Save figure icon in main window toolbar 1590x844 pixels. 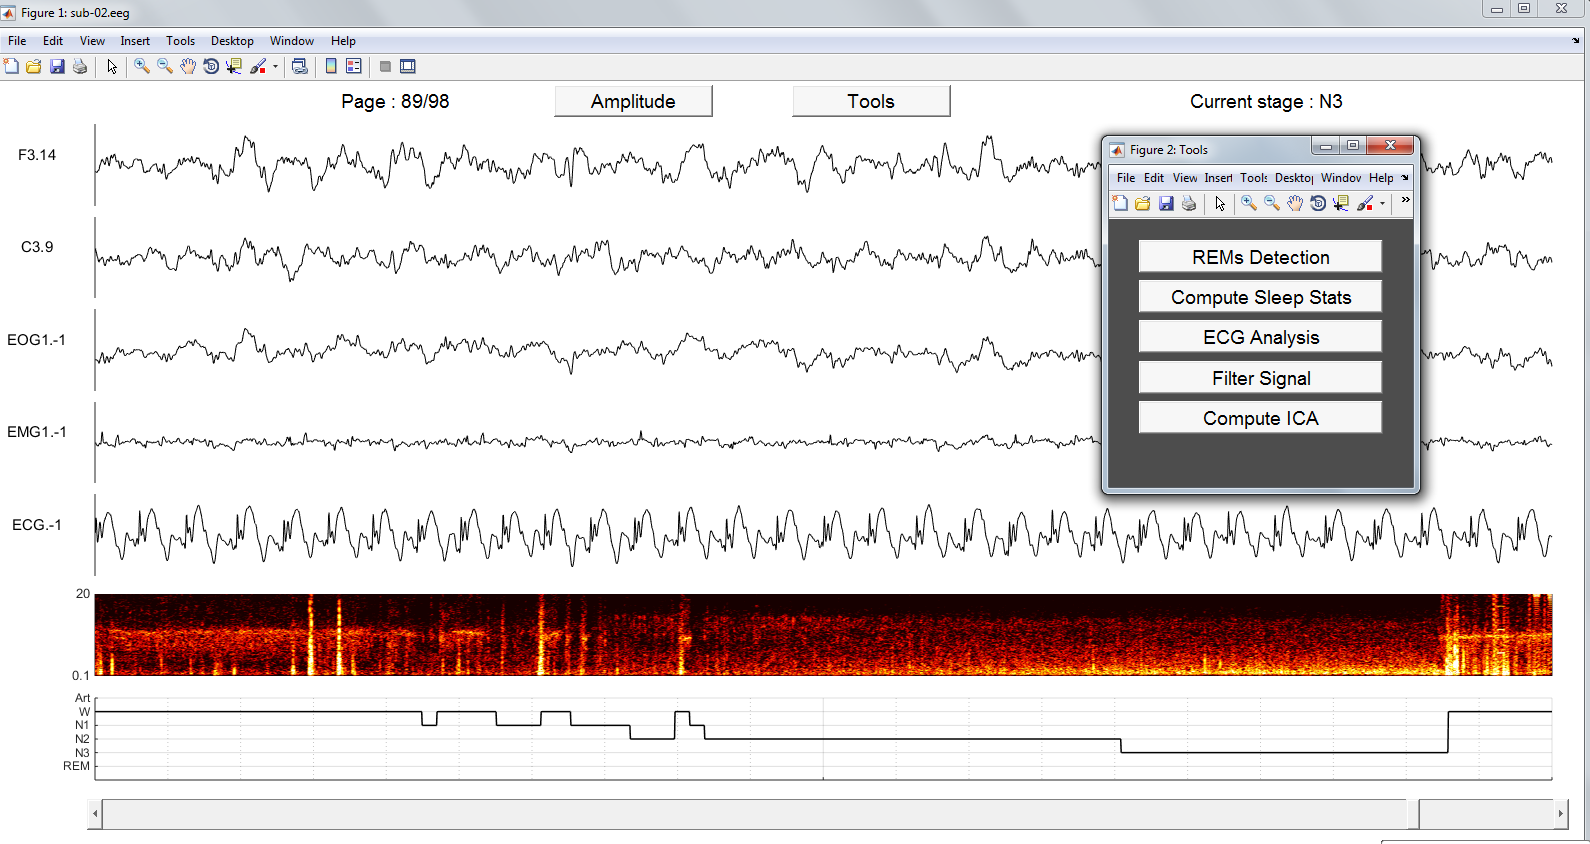(57, 67)
